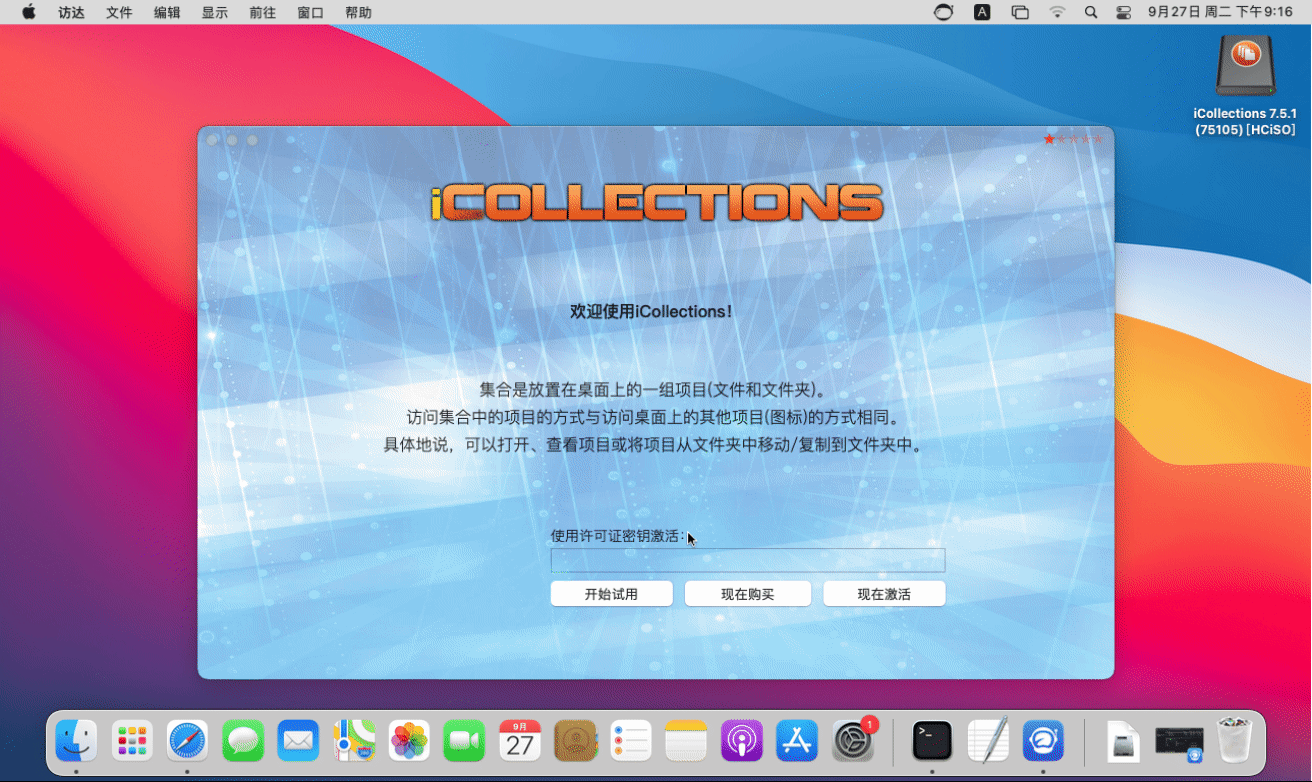
Task: Open the 前往 menu
Action: (x=263, y=12)
